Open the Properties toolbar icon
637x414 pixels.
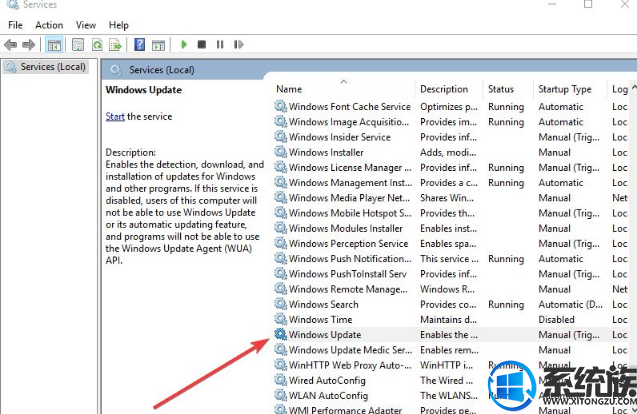click(x=78, y=45)
